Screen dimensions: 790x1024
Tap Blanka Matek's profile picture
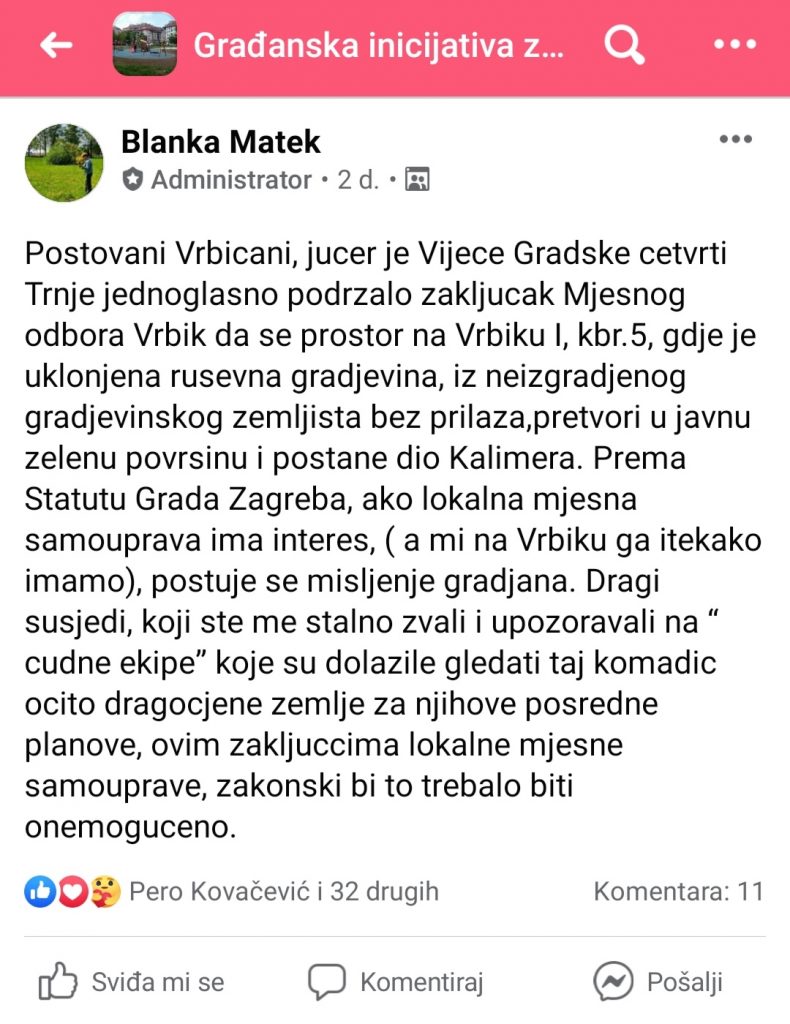tap(64, 163)
